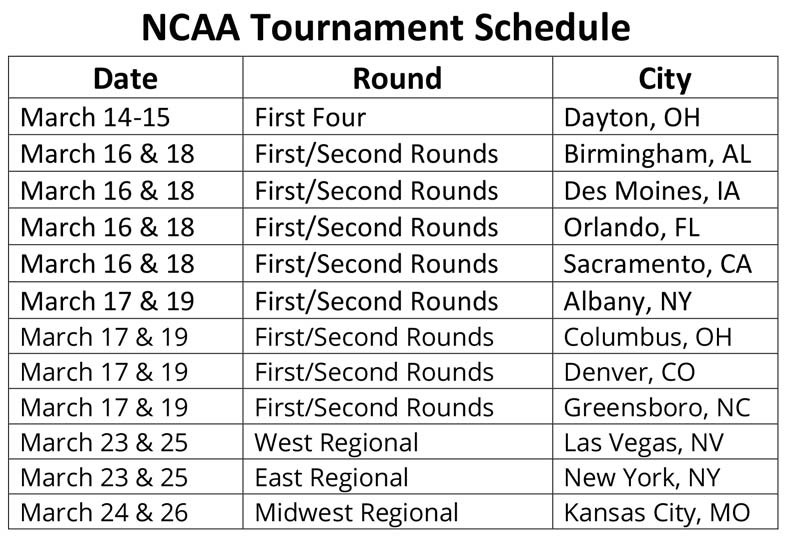
Task: Click the Orlando, FL cell
Action: point(665,226)
